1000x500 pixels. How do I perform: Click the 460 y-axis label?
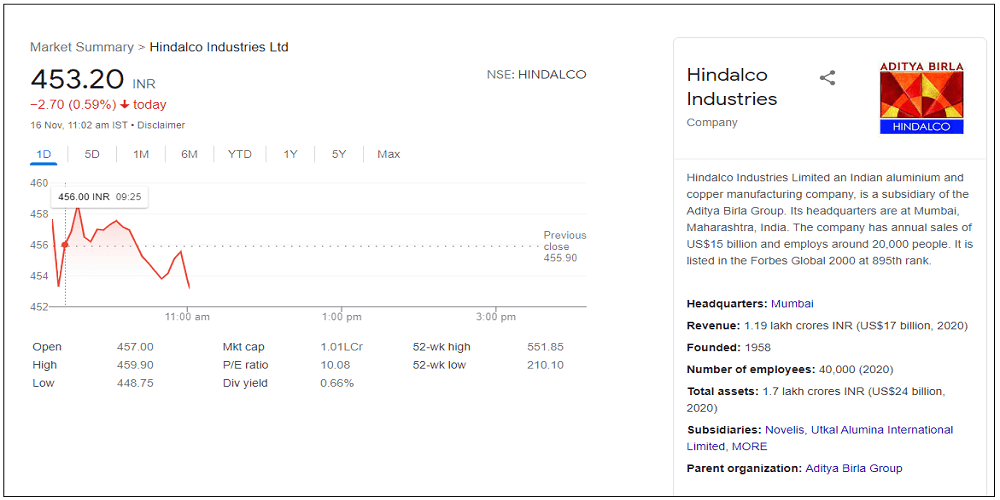[x=40, y=183]
